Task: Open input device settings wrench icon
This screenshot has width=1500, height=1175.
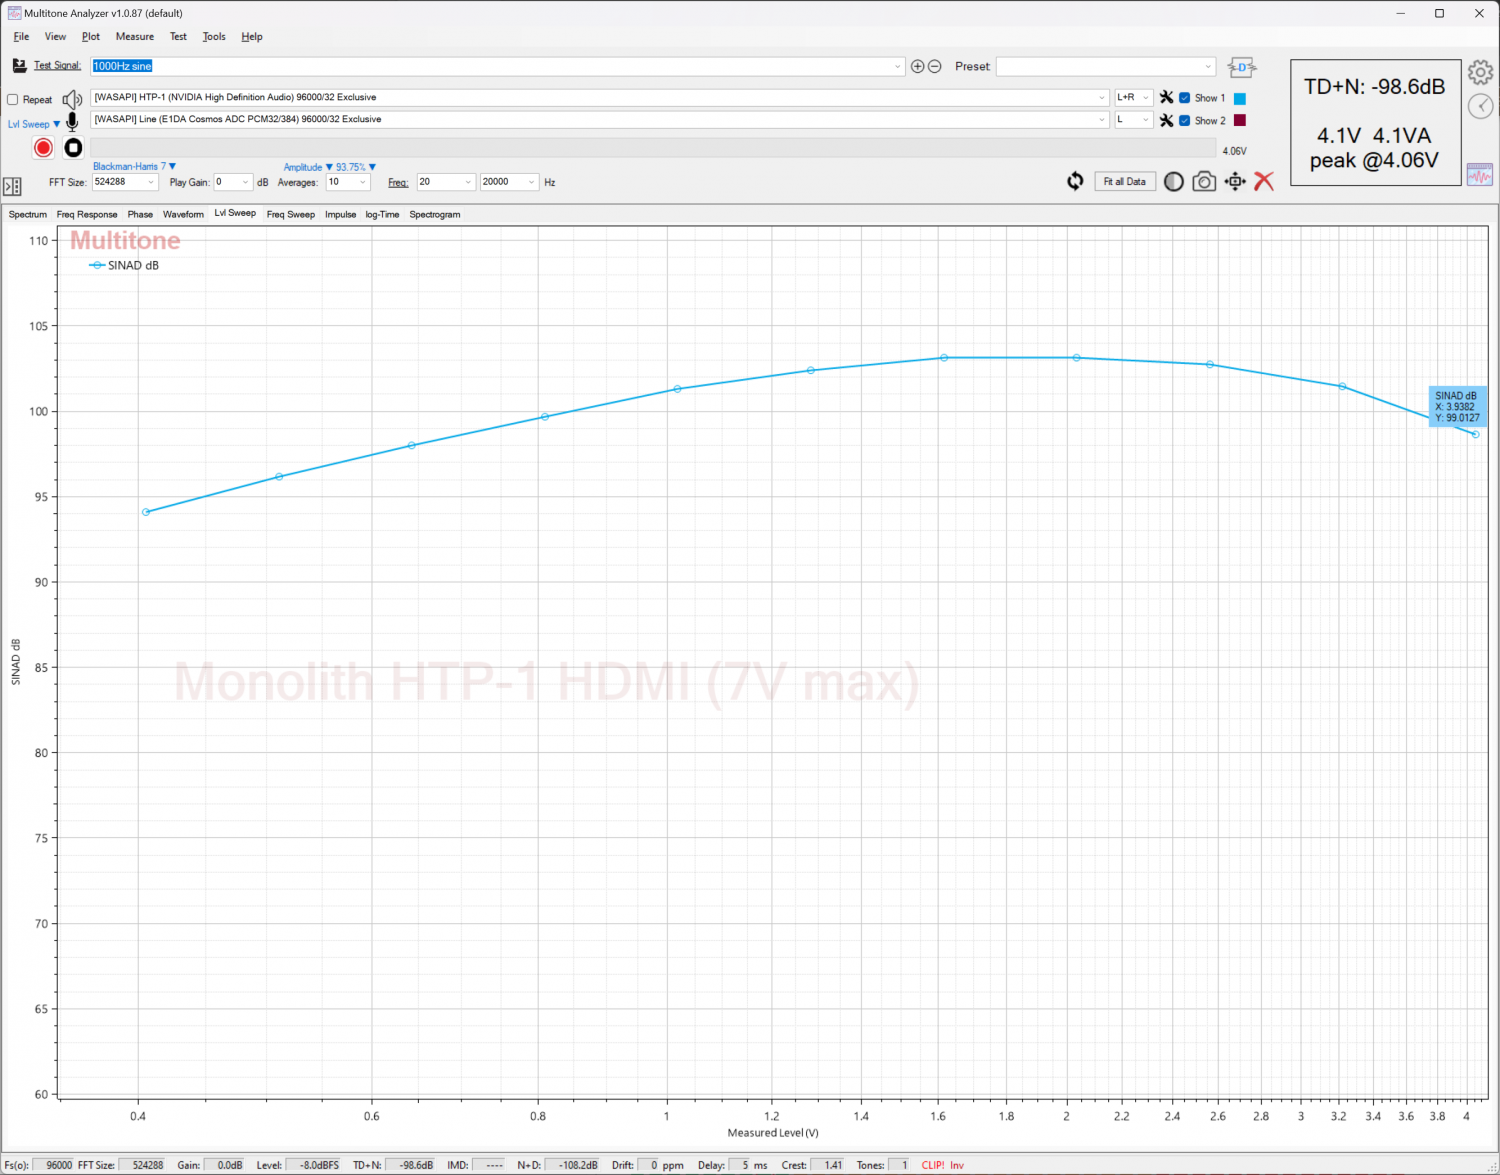Action: 1166,120
